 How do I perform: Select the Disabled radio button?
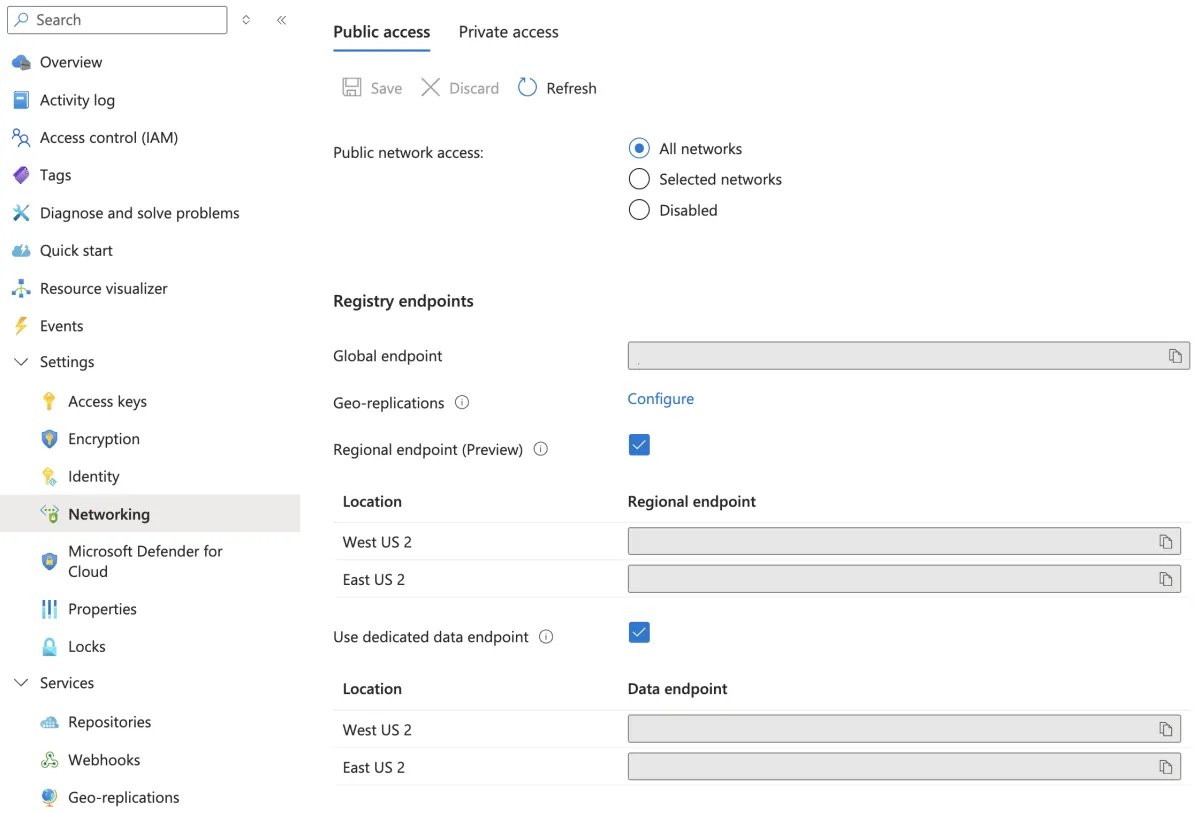639,210
